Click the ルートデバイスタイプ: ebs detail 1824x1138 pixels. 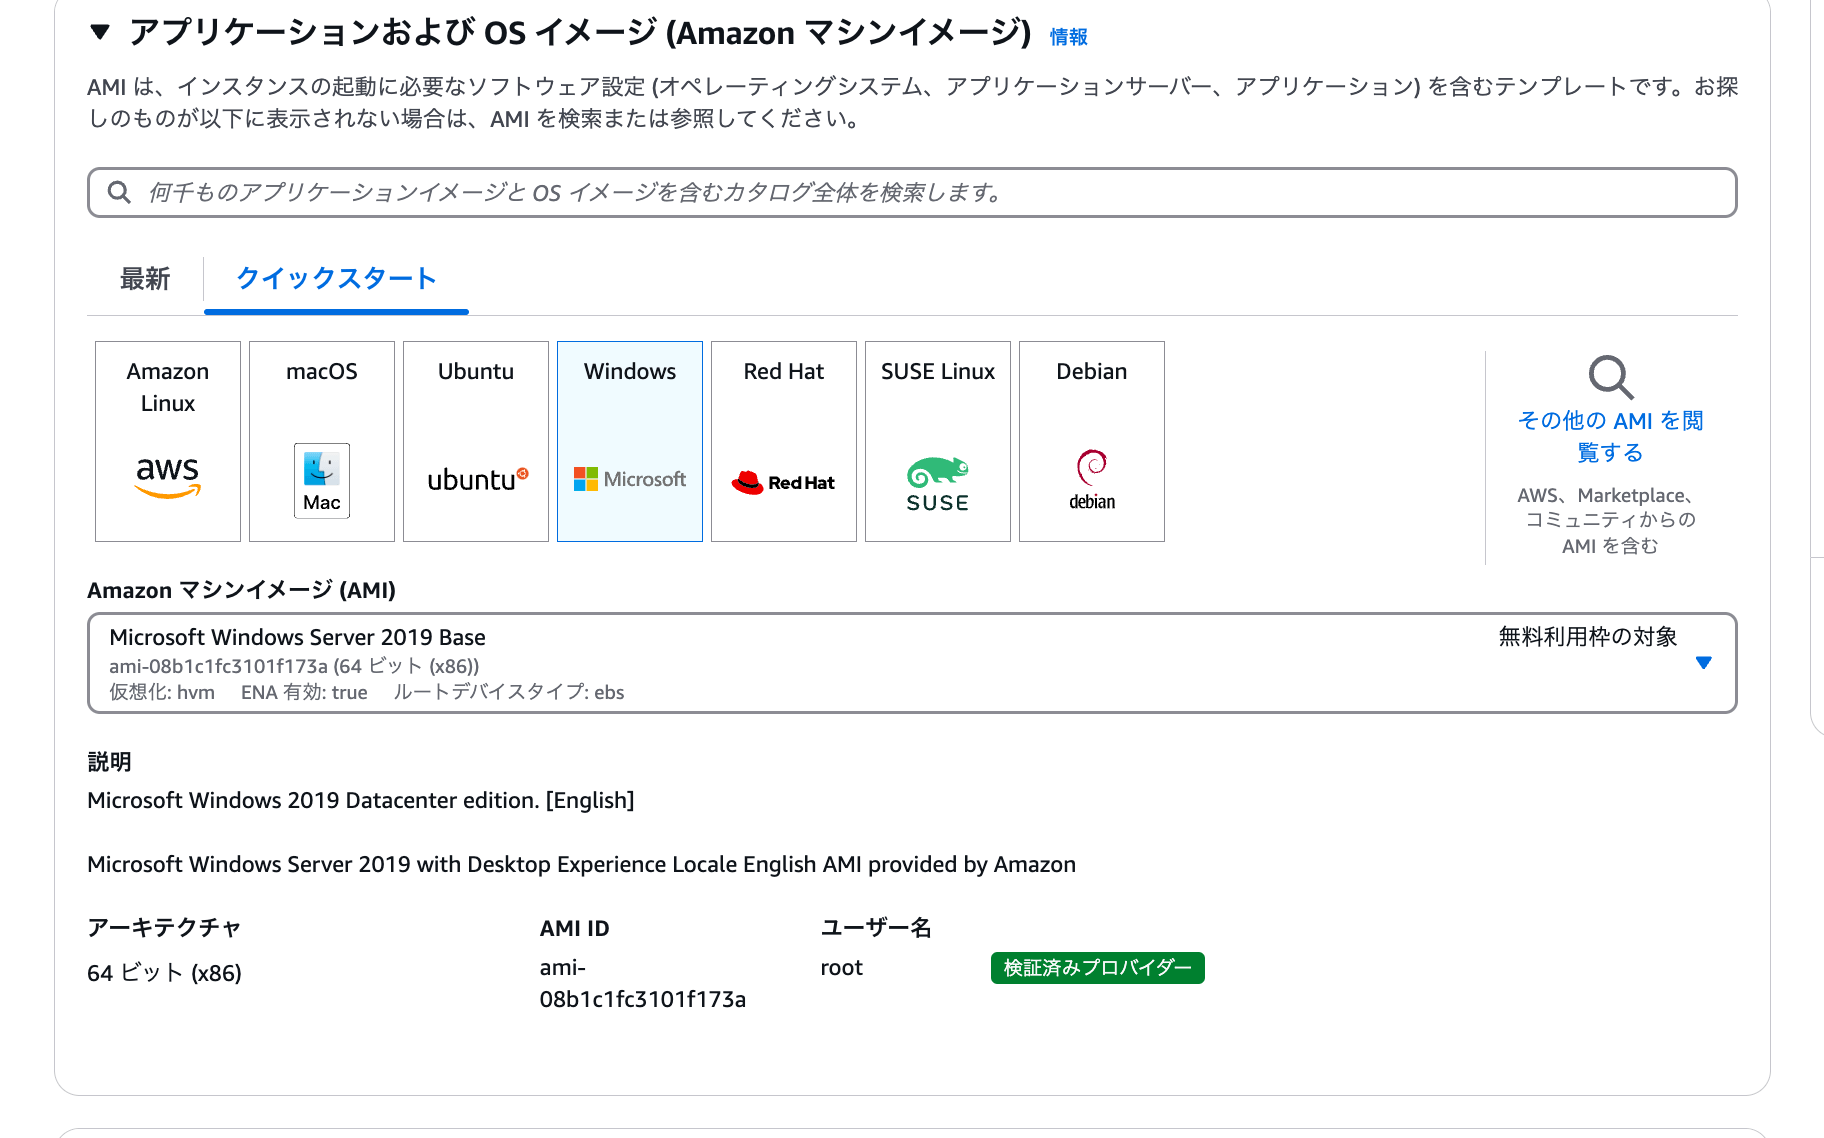(x=509, y=692)
